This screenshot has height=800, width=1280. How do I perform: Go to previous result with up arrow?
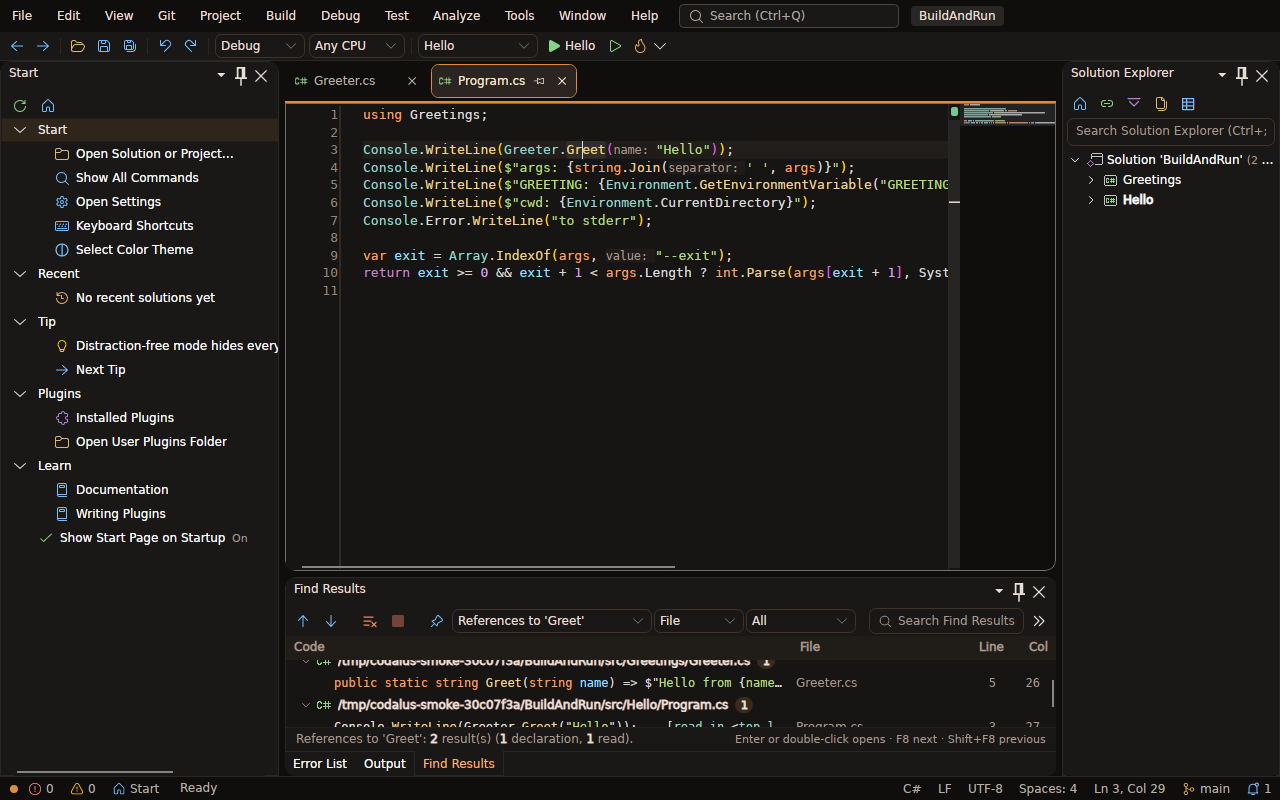click(303, 621)
